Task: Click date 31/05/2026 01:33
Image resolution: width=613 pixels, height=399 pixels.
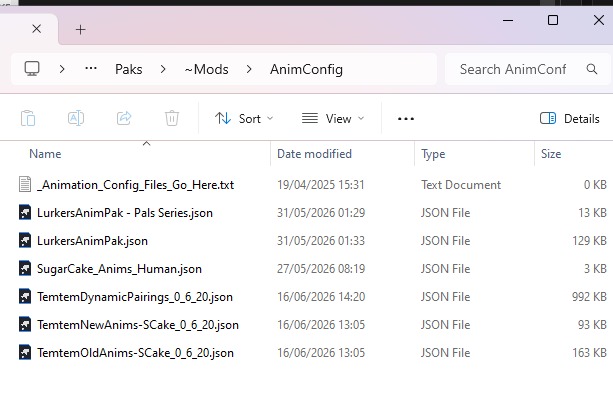Action: coord(321,241)
